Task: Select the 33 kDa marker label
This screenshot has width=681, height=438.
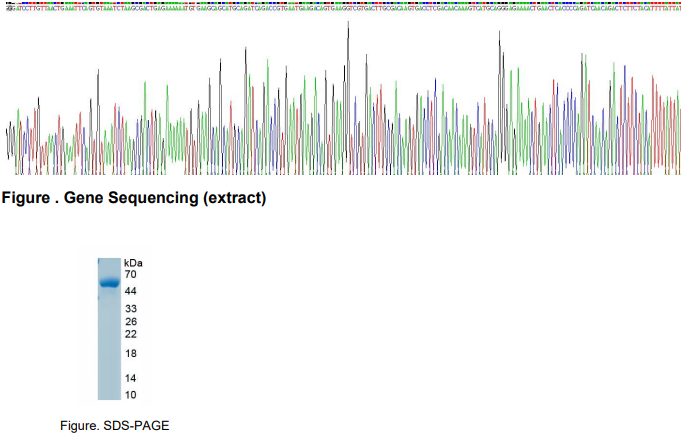Action: coord(131,308)
